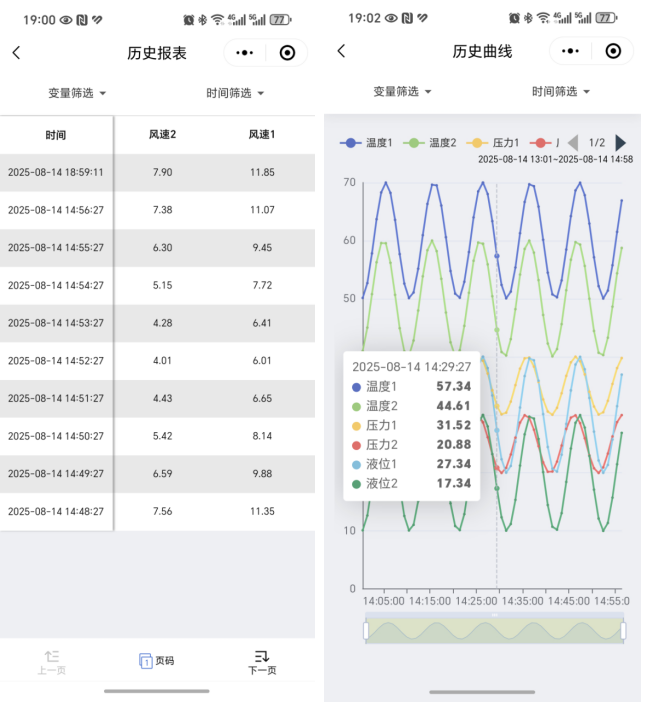
Task: Click 压力1 value 31.52 in tooltip
Action: 454,425
